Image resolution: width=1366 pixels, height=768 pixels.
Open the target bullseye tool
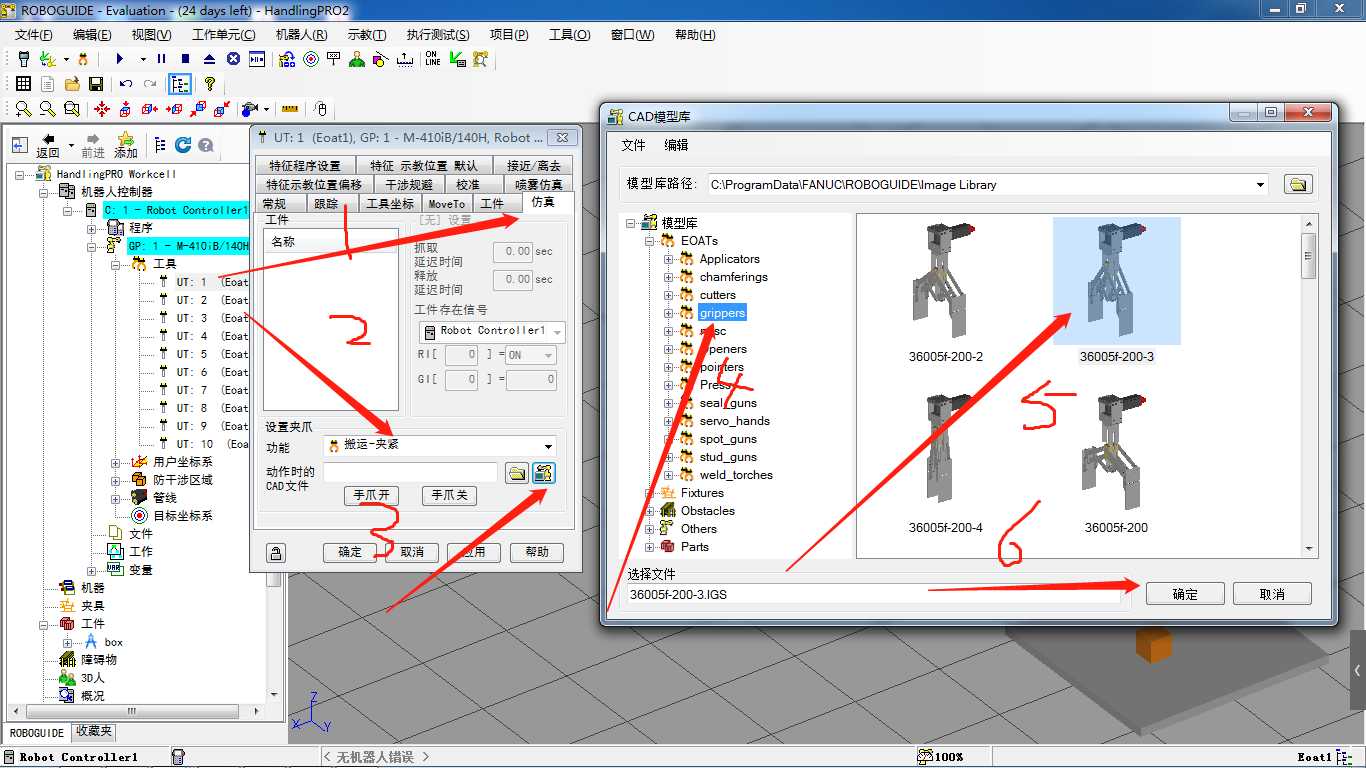(310, 59)
